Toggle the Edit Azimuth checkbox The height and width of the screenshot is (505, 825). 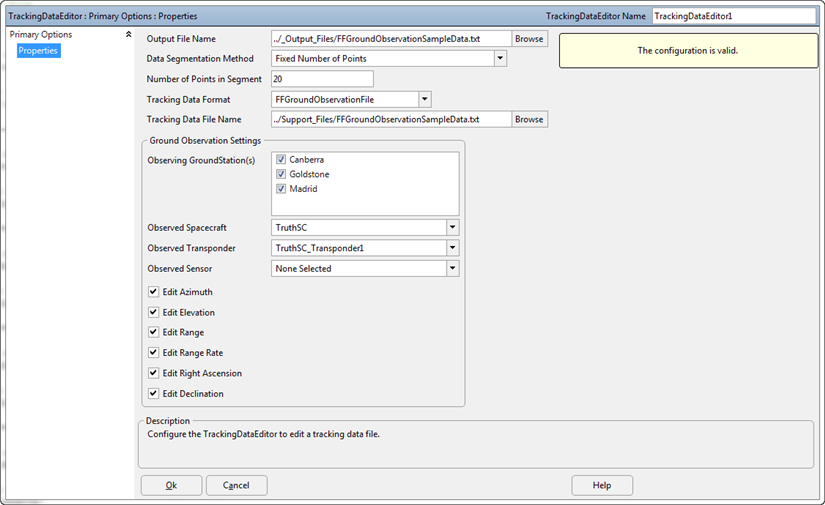[x=153, y=291]
